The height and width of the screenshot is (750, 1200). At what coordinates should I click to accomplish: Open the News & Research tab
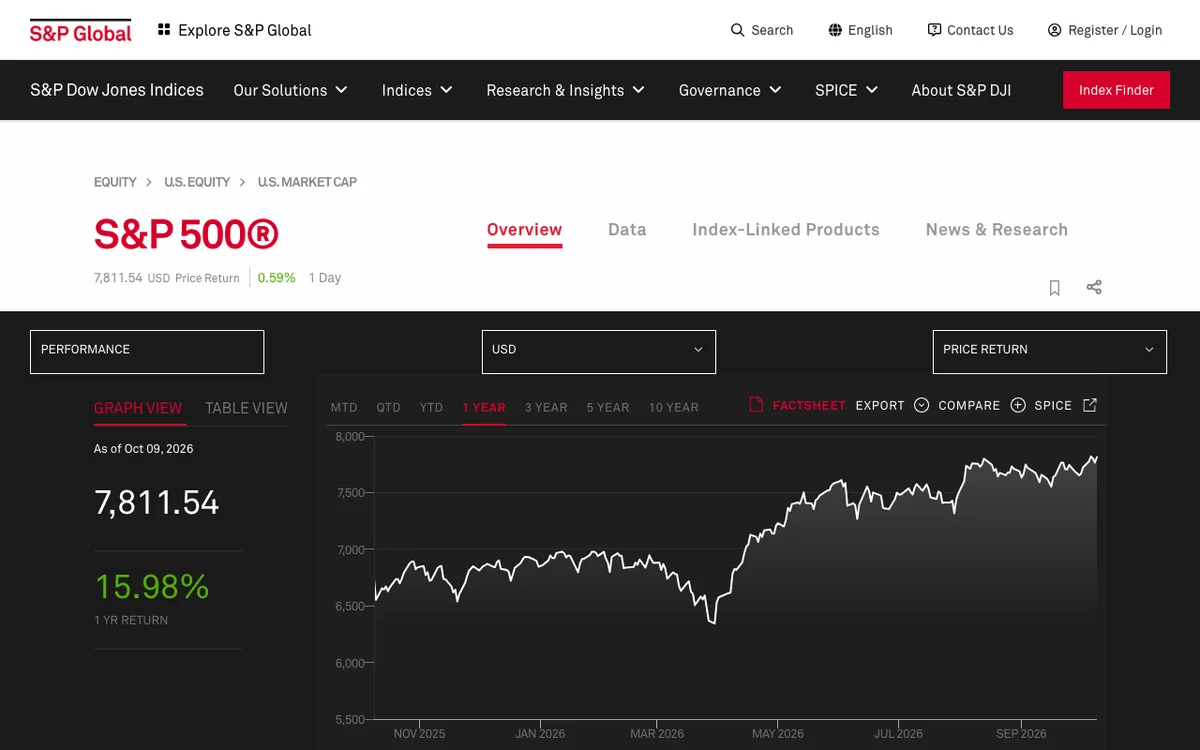[997, 229]
